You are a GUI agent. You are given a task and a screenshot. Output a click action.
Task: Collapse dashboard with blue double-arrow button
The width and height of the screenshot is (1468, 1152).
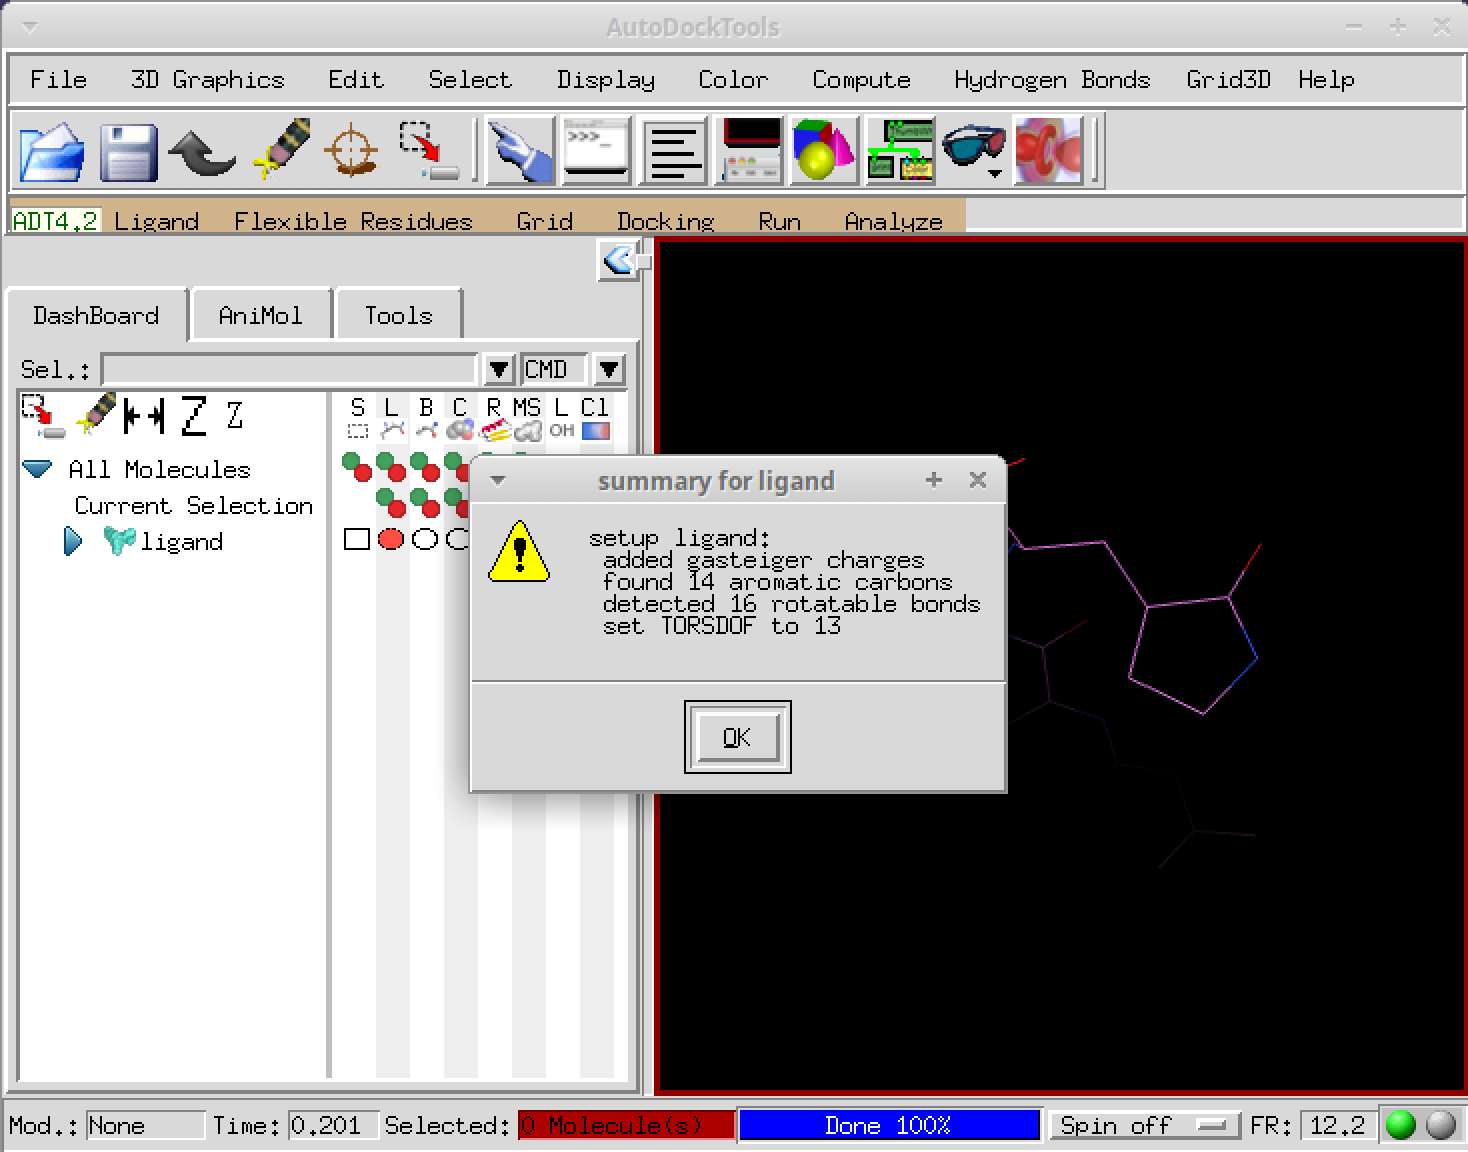pyautogui.click(x=618, y=262)
